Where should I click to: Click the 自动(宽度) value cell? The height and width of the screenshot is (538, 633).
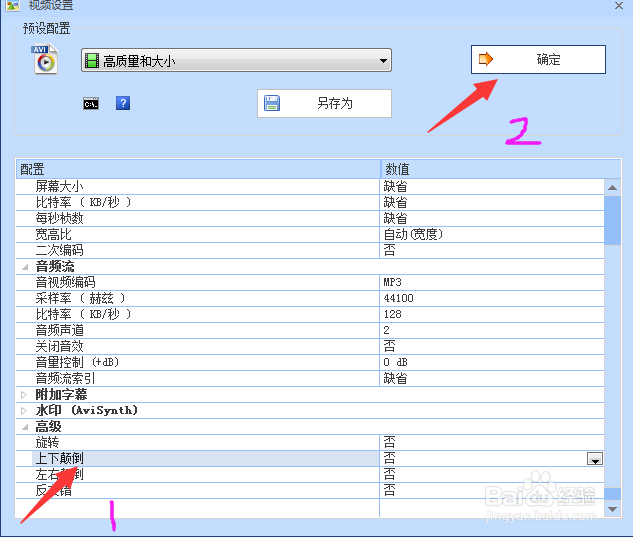[x=492, y=234]
